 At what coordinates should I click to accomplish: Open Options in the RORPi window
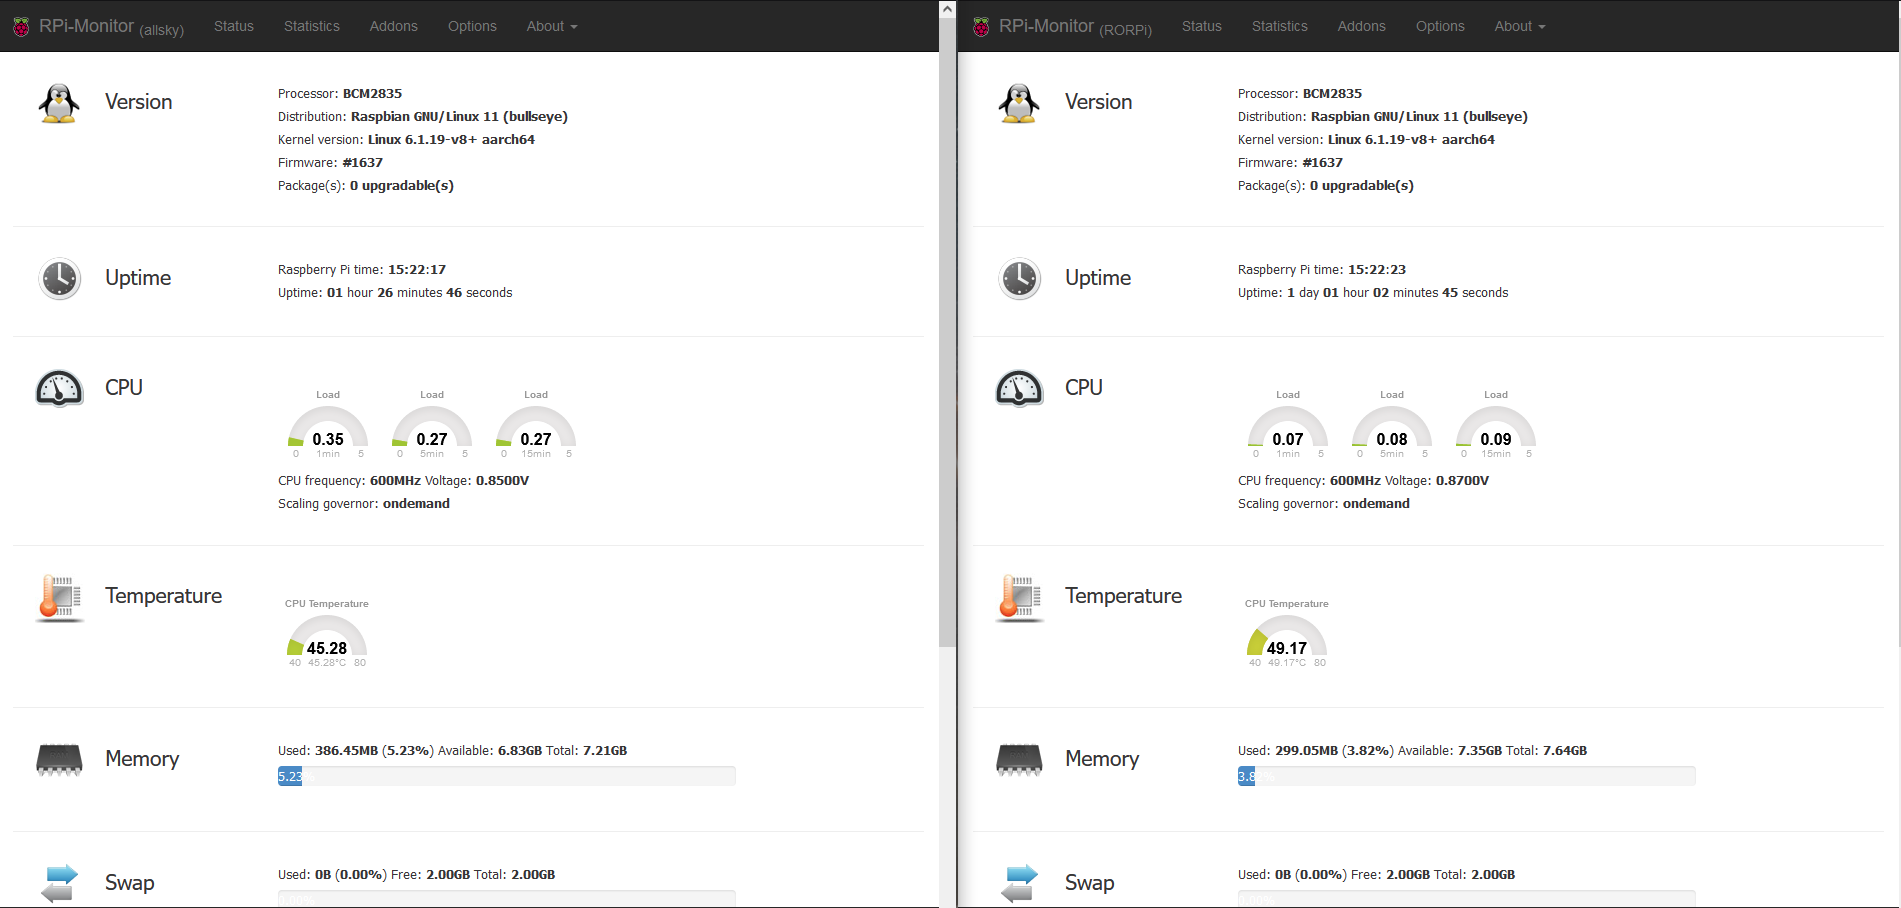pyautogui.click(x=1440, y=26)
